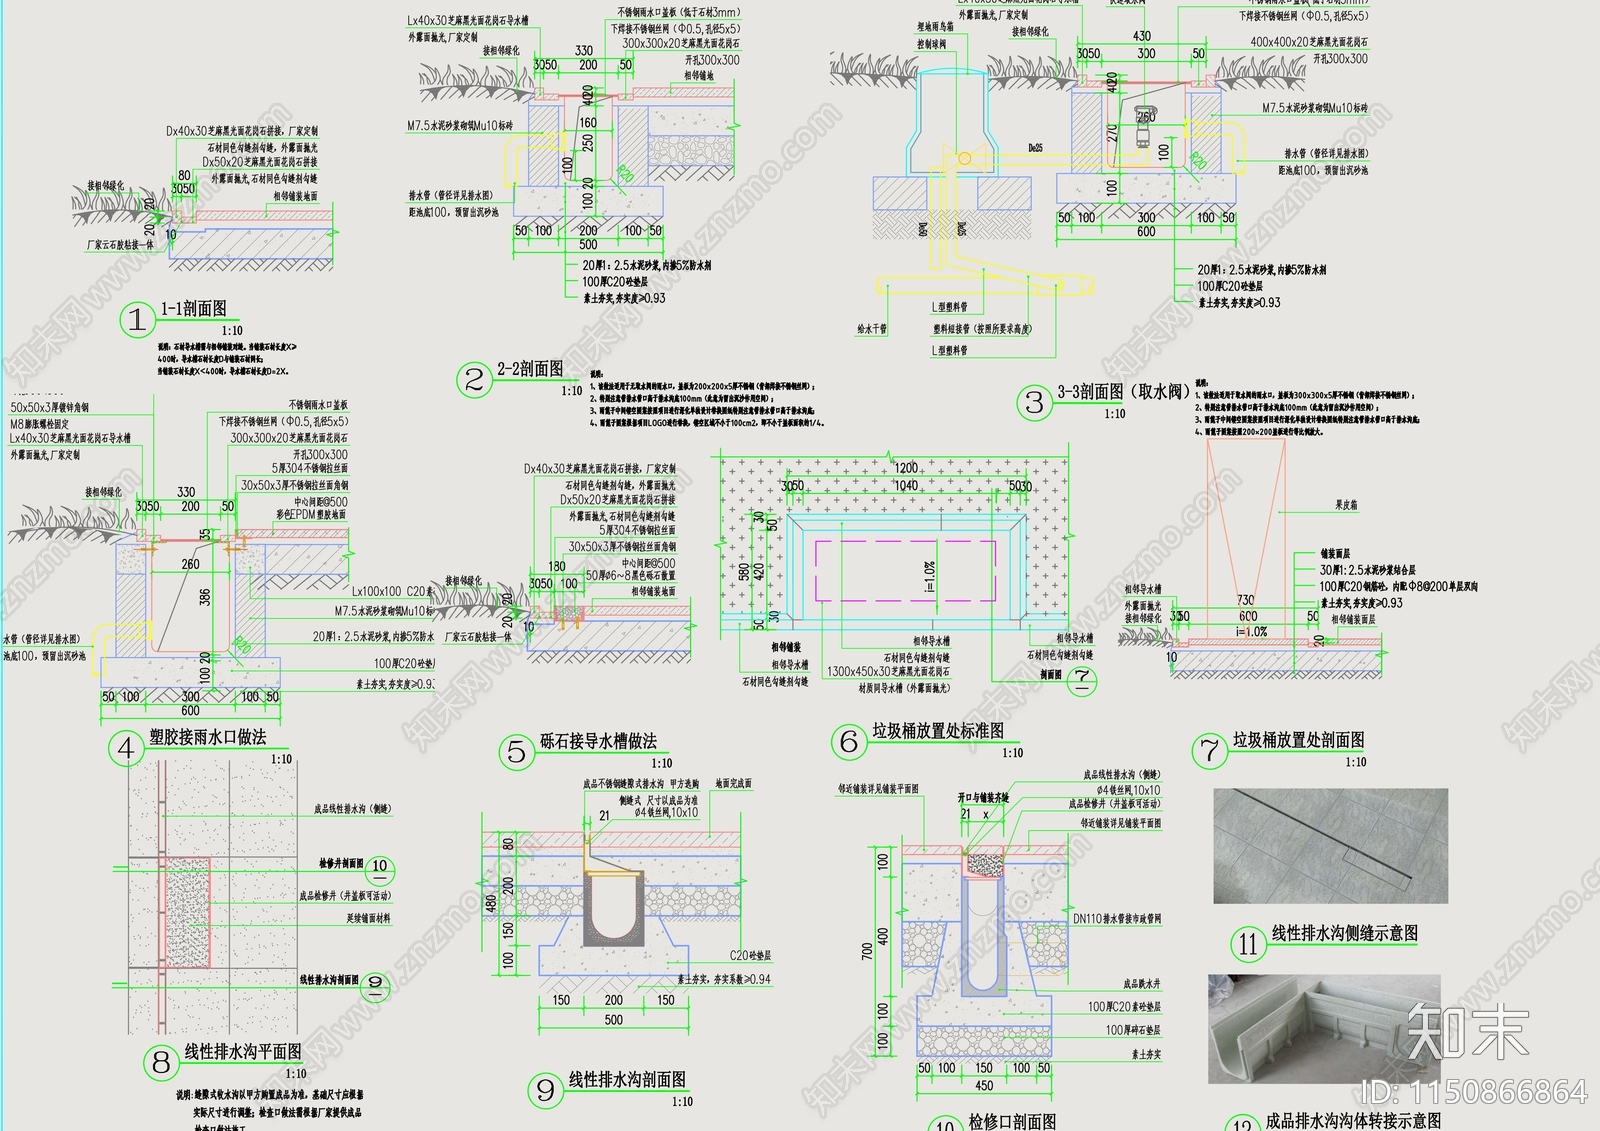Select the "50x50x3厚镀锌角钢" label
The height and width of the screenshot is (1131, 1600).
(50, 408)
